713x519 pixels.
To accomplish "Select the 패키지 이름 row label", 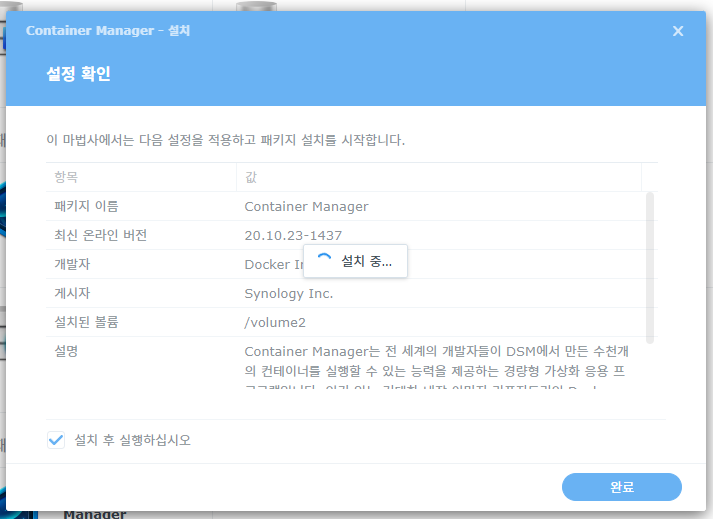I will (86, 206).
